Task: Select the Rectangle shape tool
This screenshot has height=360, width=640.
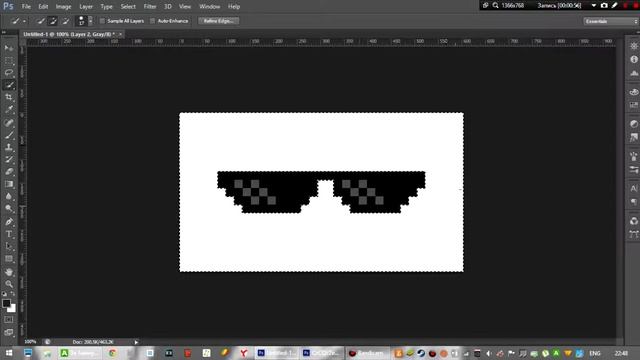Action: click(x=9, y=259)
